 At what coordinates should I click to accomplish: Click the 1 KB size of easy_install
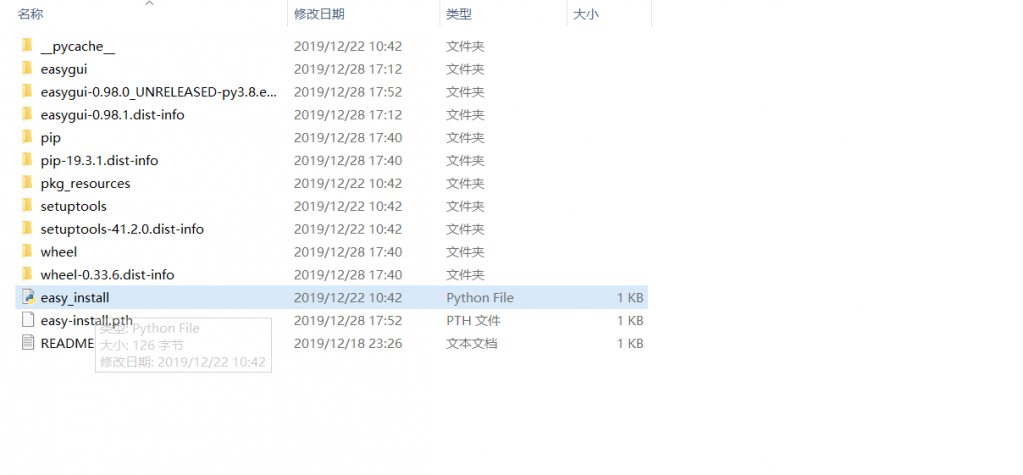pos(630,298)
